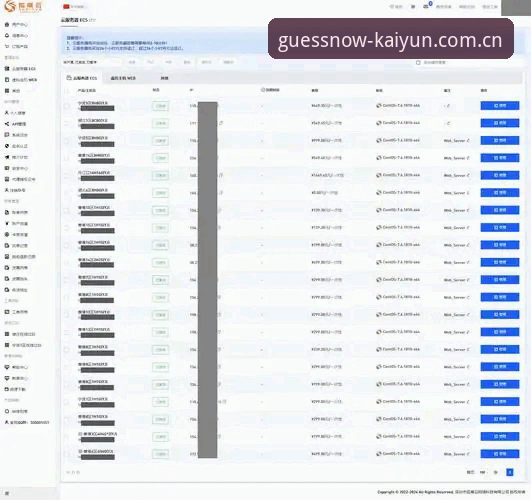Toggle the select-all checkbox in table header

[67, 90]
